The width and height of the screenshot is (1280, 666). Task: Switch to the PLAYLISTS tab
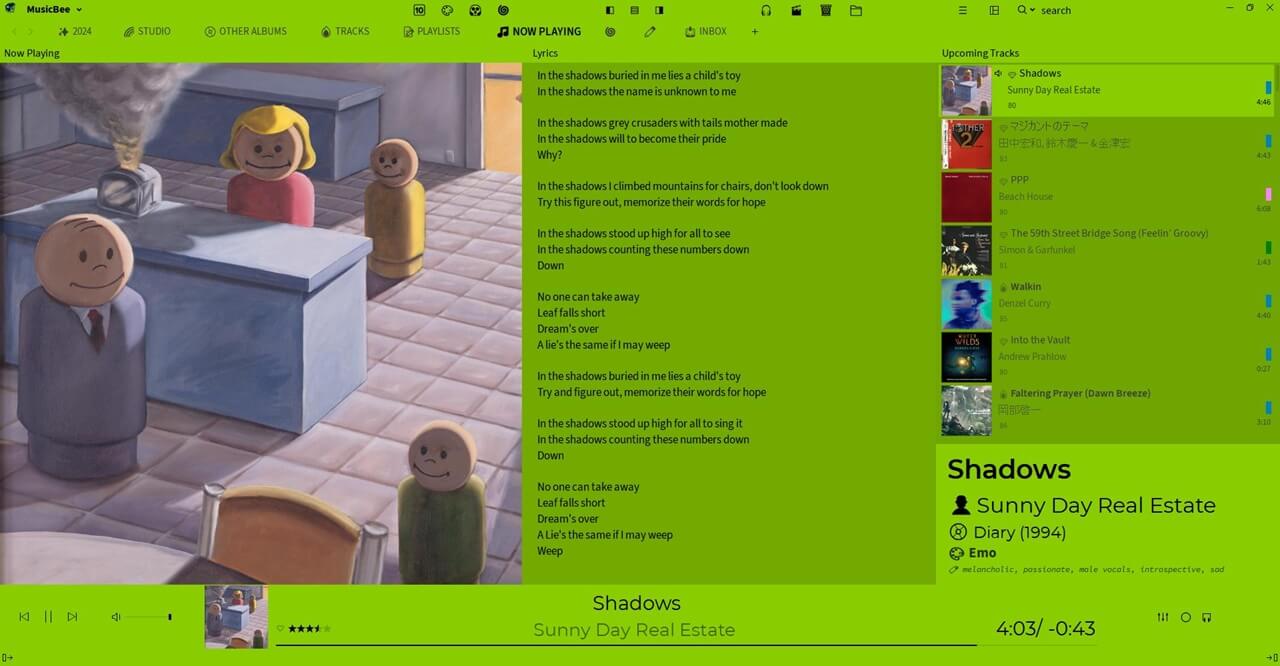point(432,32)
